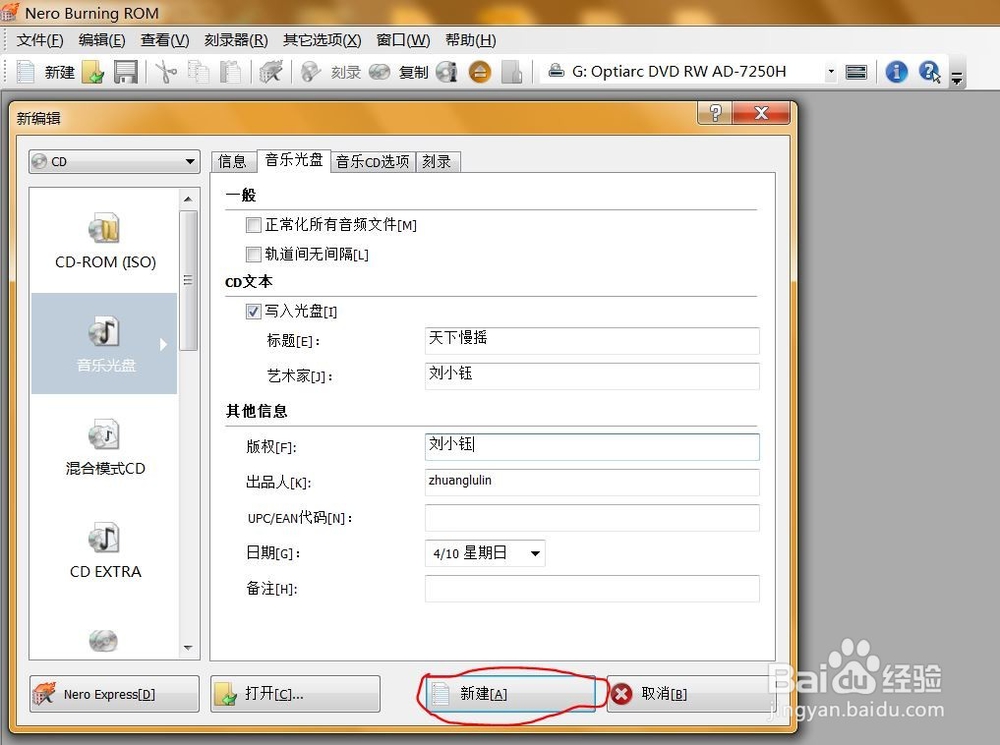Click the scissors cut icon
The width and height of the screenshot is (1000, 745).
point(166,71)
